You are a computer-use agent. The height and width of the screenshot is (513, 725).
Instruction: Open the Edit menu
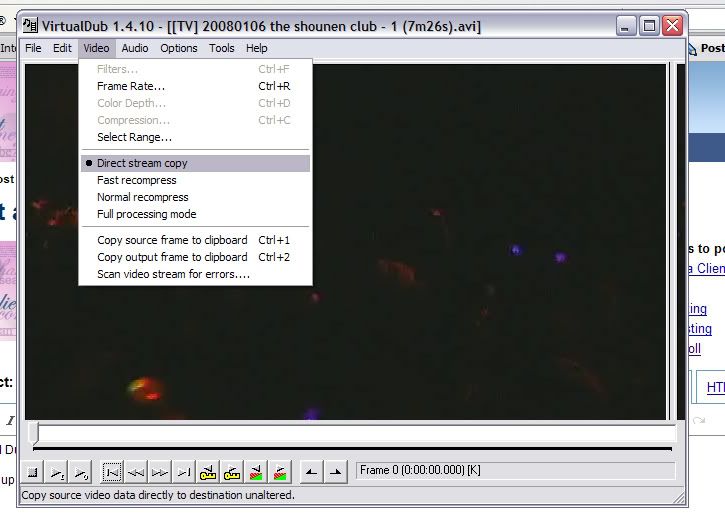(62, 48)
